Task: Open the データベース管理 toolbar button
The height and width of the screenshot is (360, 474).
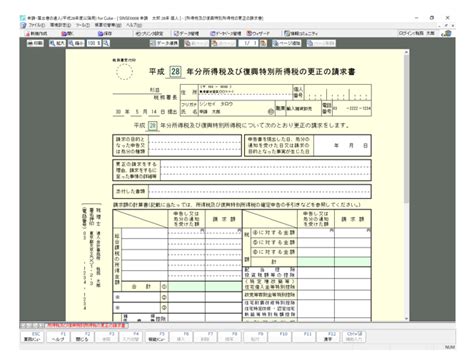Action: [226, 33]
